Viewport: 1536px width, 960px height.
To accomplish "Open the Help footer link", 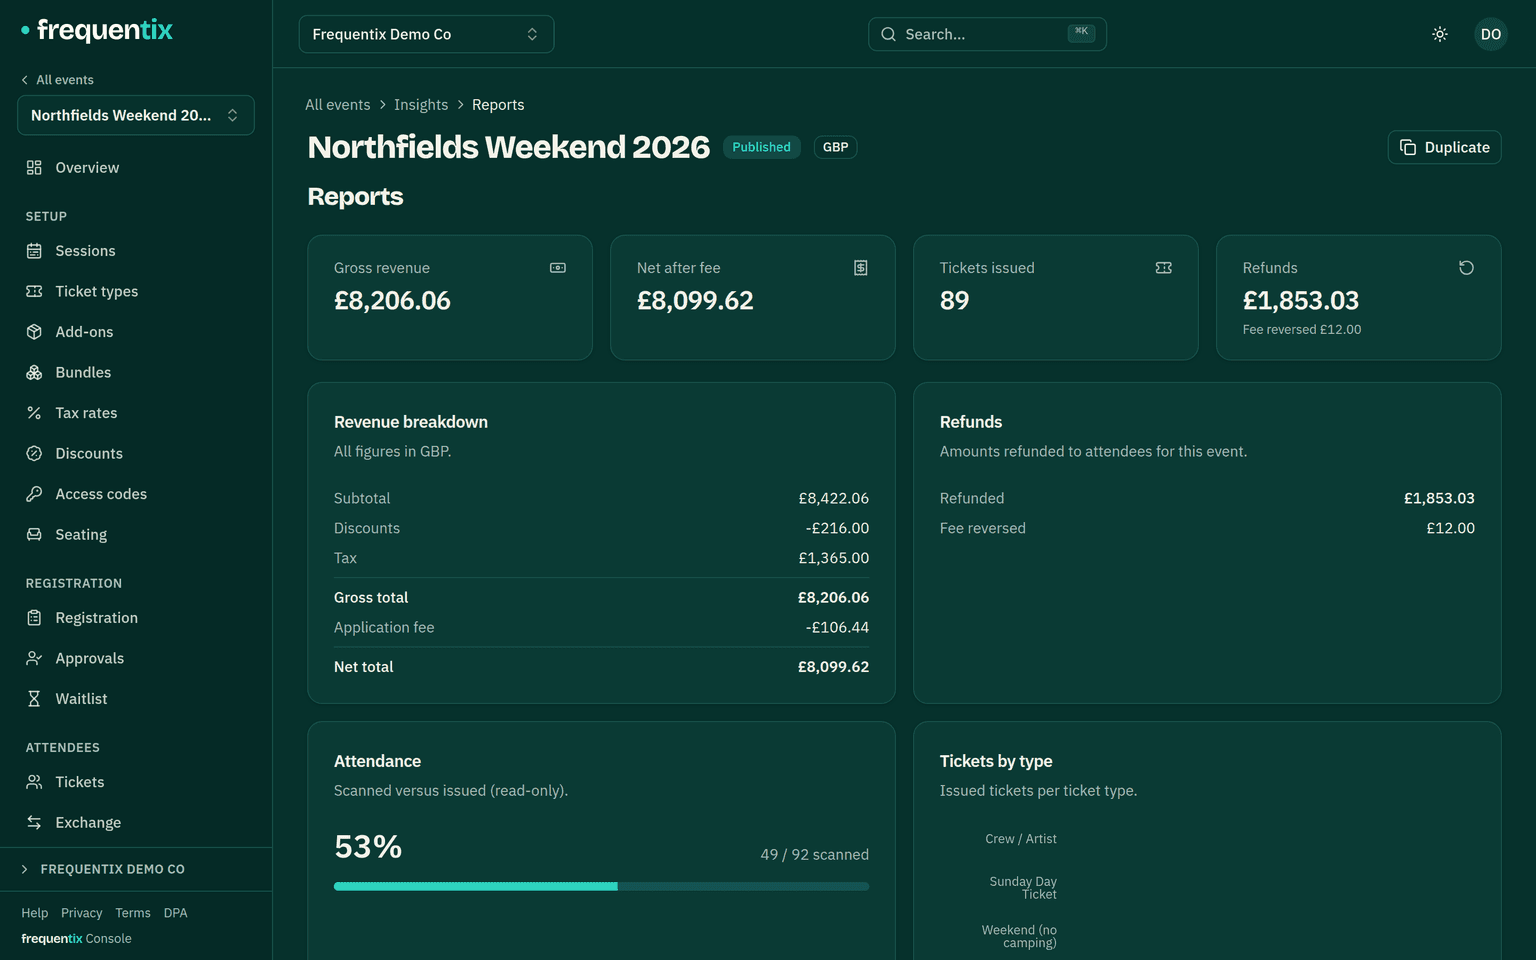I will [35, 913].
